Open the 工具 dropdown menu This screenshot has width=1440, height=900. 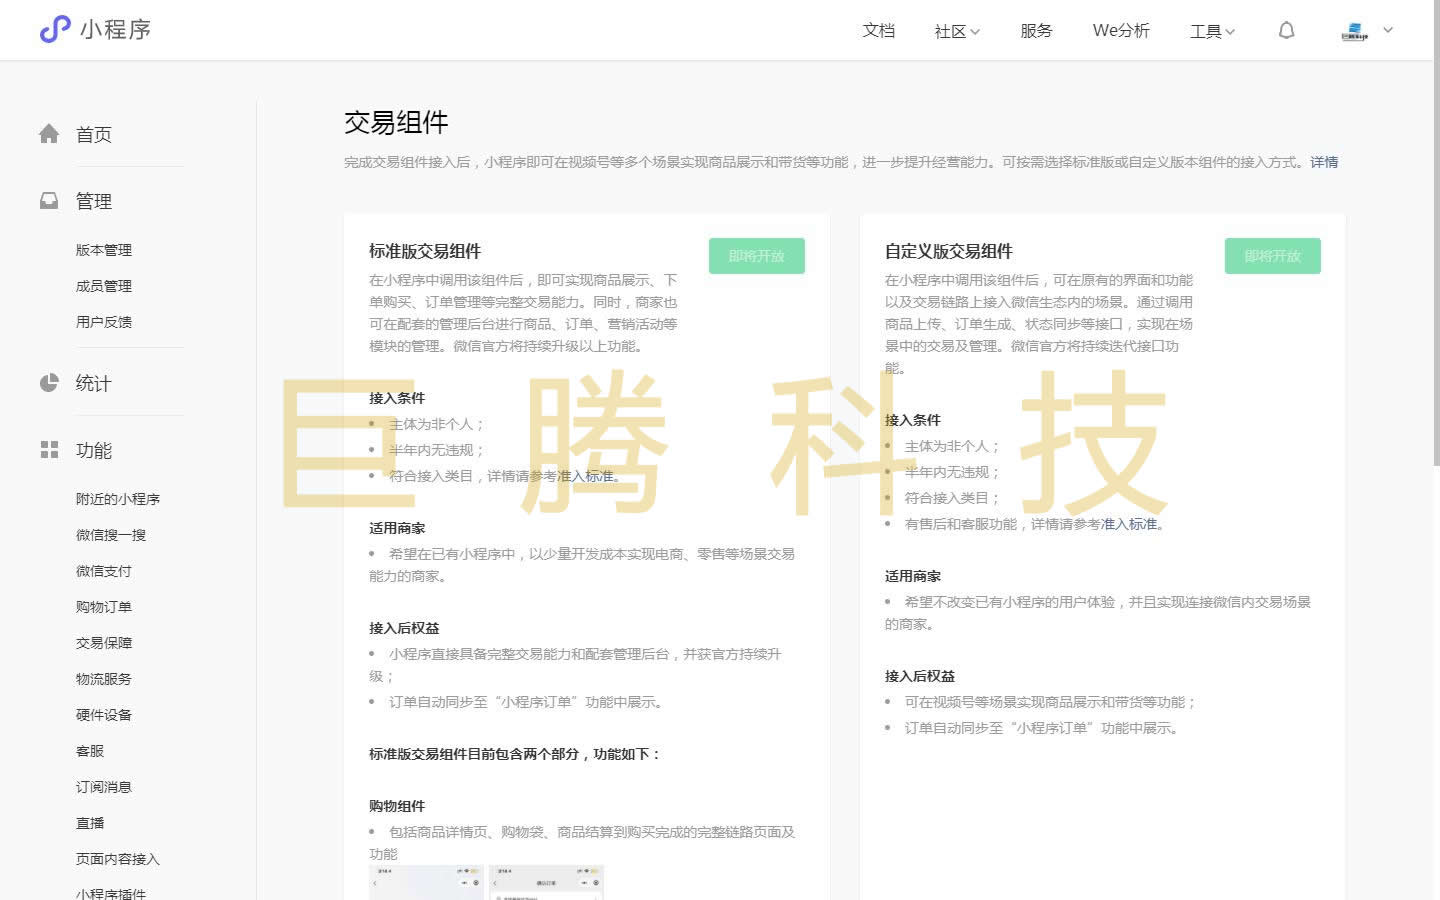pos(1212,31)
